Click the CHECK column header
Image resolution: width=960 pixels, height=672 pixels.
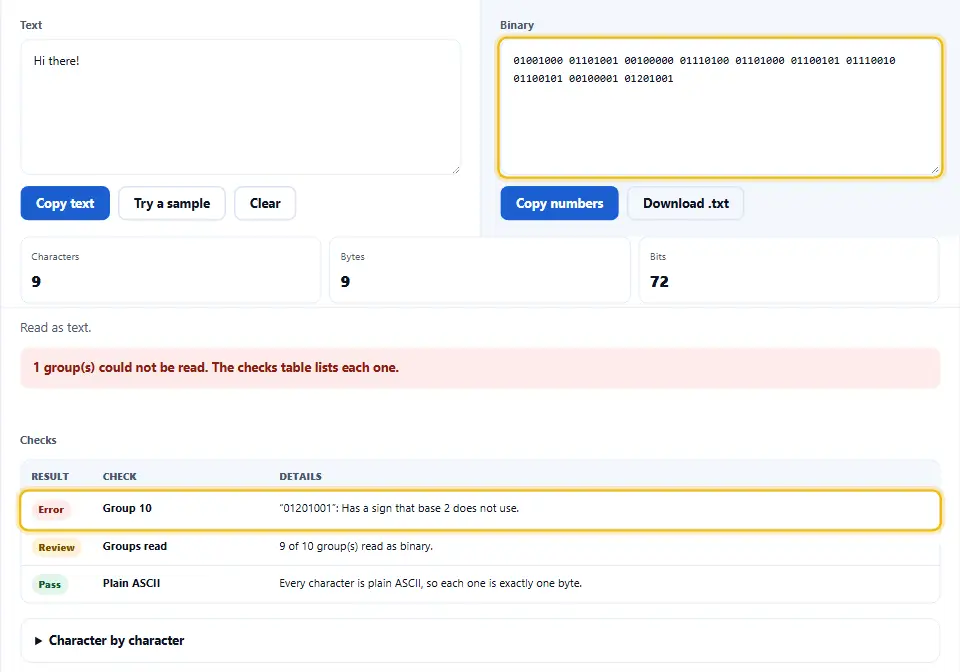tap(119, 476)
